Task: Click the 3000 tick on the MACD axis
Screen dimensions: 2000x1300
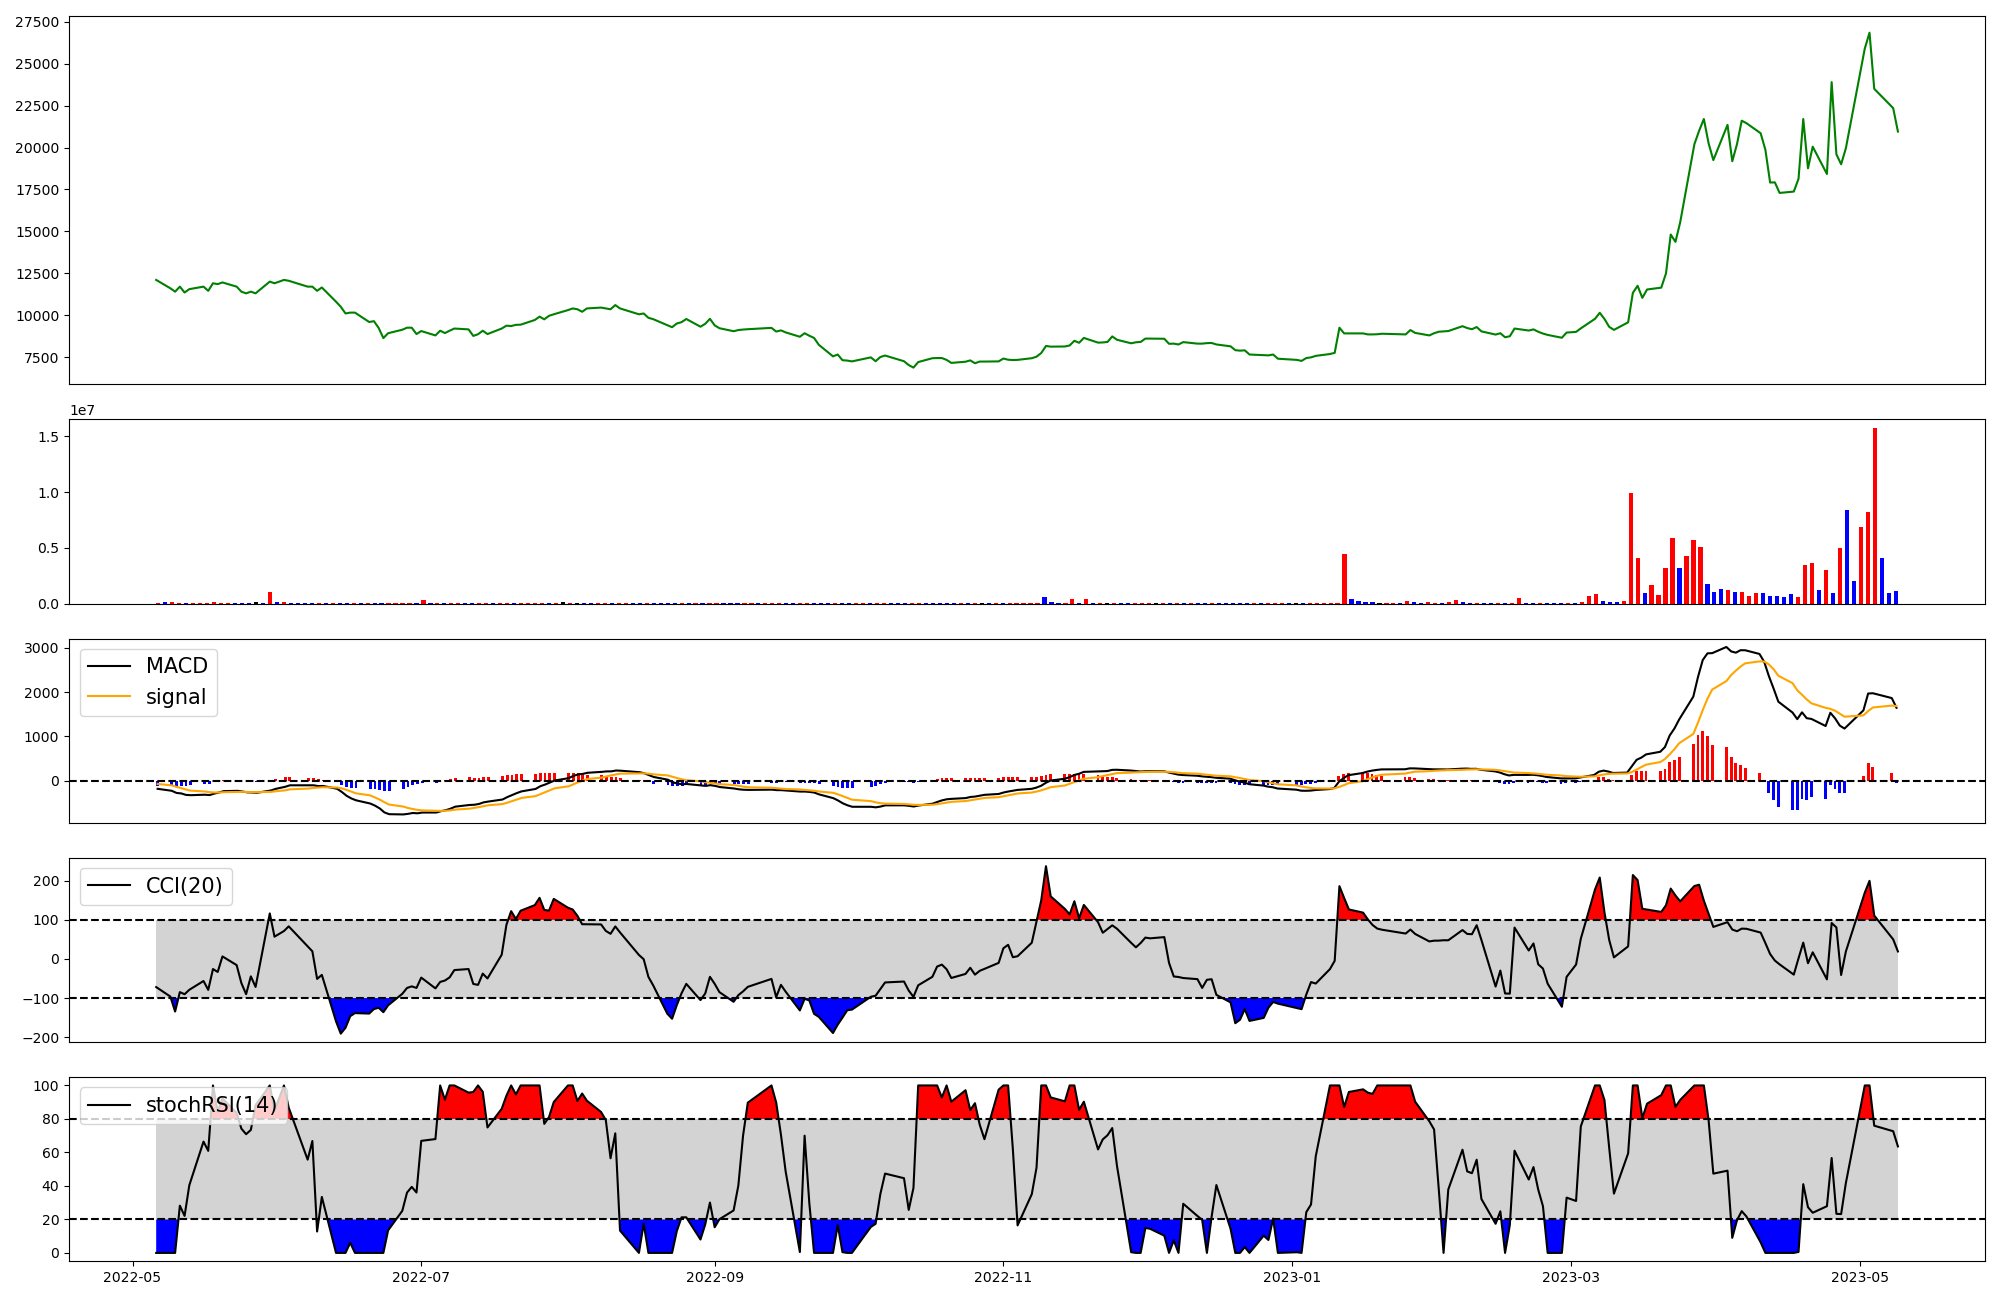Action: 42,648
